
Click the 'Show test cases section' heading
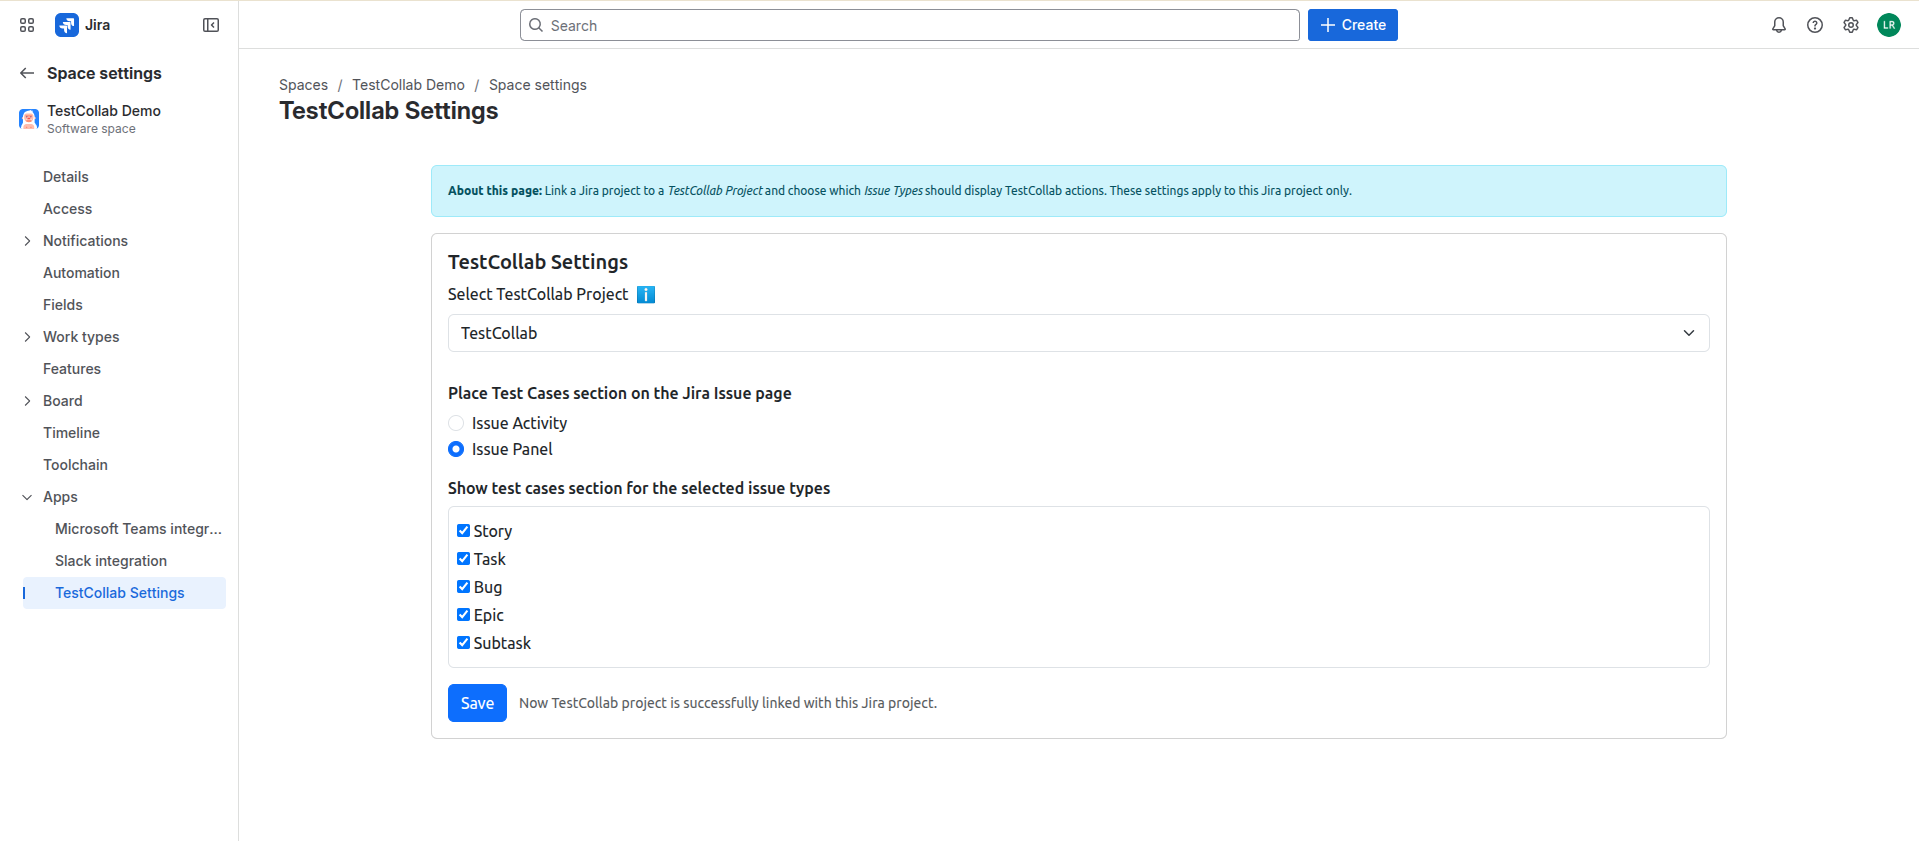tap(639, 488)
